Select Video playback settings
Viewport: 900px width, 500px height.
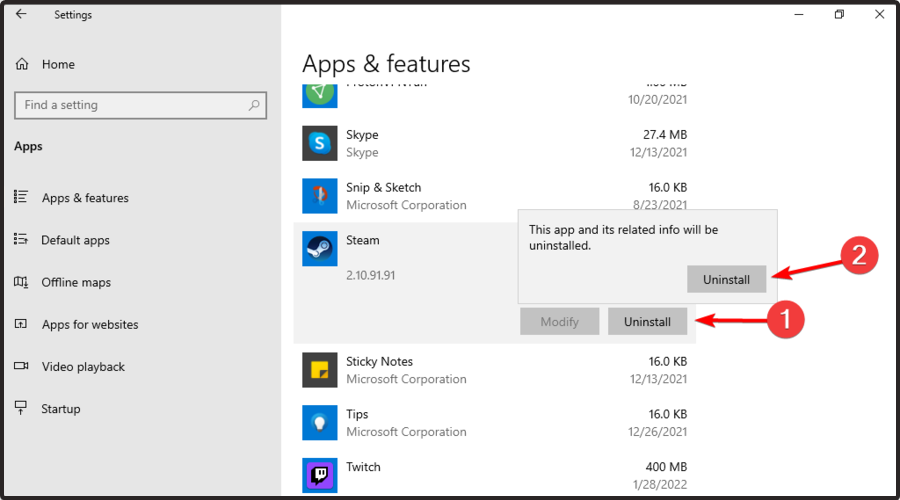pos(83,367)
